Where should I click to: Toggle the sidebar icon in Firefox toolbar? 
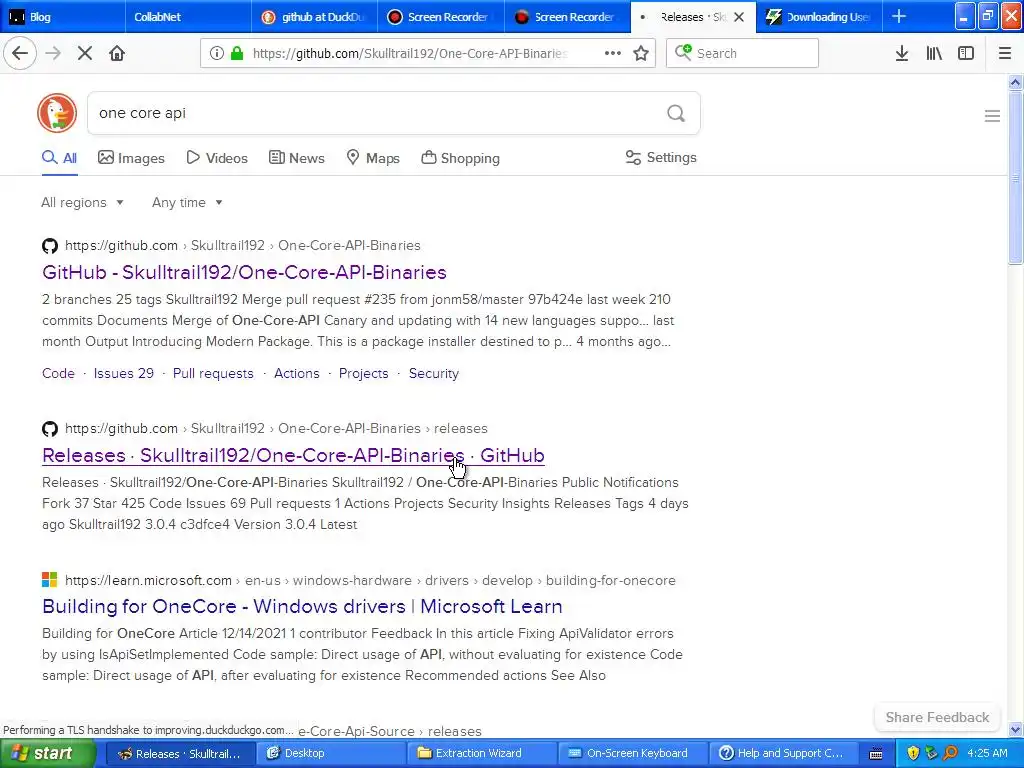pyautogui.click(x=966, y=54)
